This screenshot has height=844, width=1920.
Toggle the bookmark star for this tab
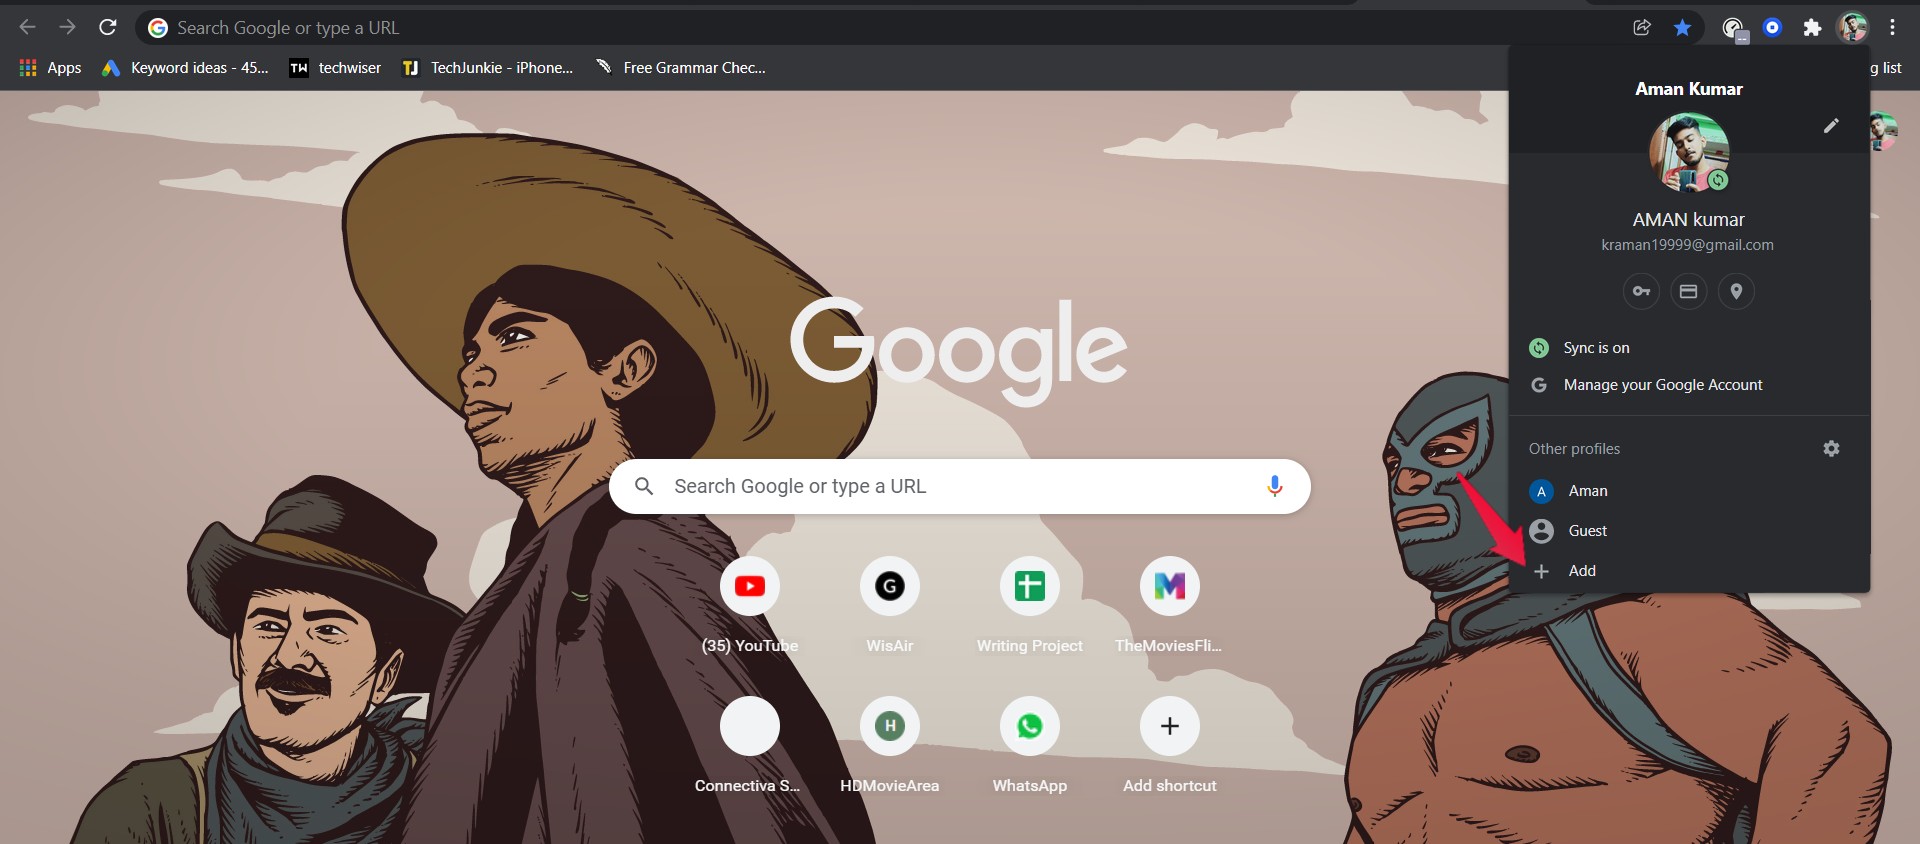(1683, 27)
